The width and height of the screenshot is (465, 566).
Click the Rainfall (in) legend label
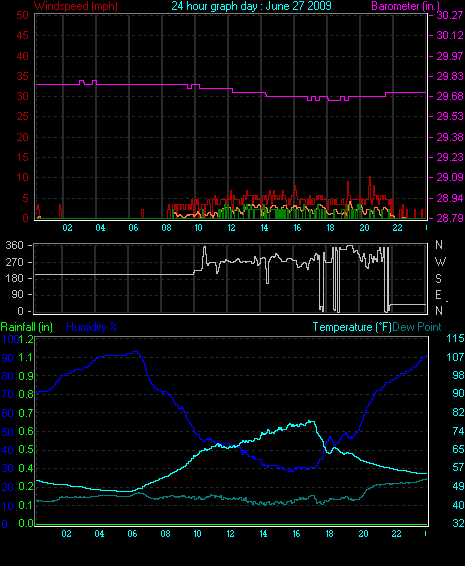pos(27,327)
